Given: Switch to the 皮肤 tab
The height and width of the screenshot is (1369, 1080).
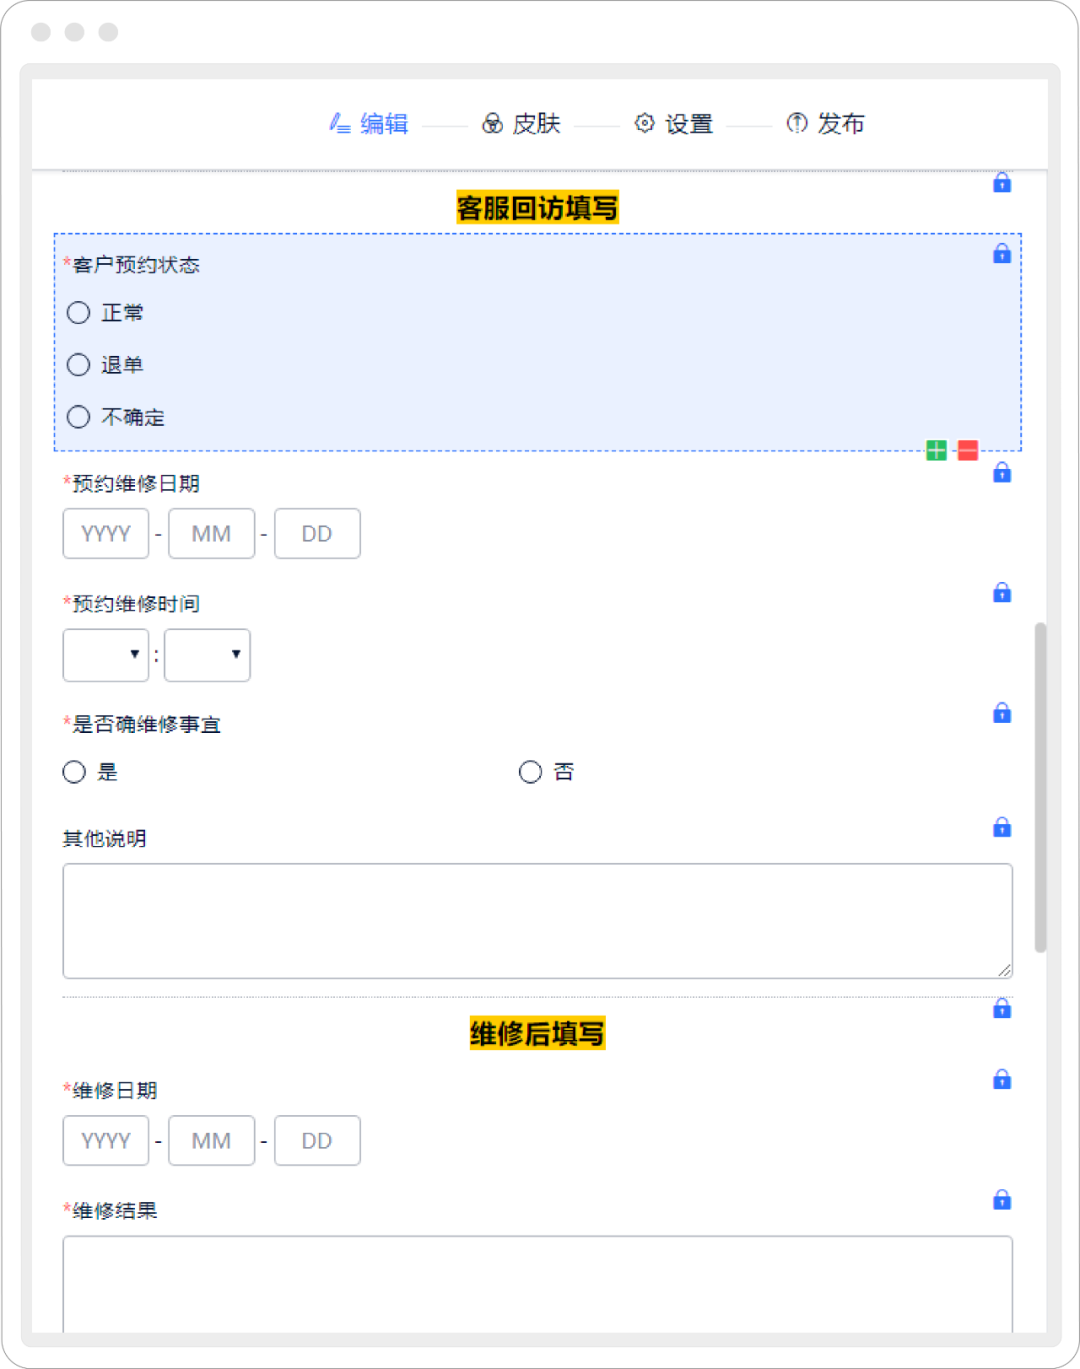Looking at the screenshot, I should coord(521,124).
